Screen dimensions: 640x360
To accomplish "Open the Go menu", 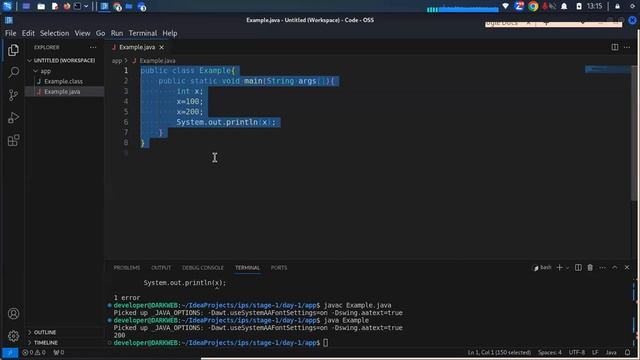I will click(x=100, y=33).
